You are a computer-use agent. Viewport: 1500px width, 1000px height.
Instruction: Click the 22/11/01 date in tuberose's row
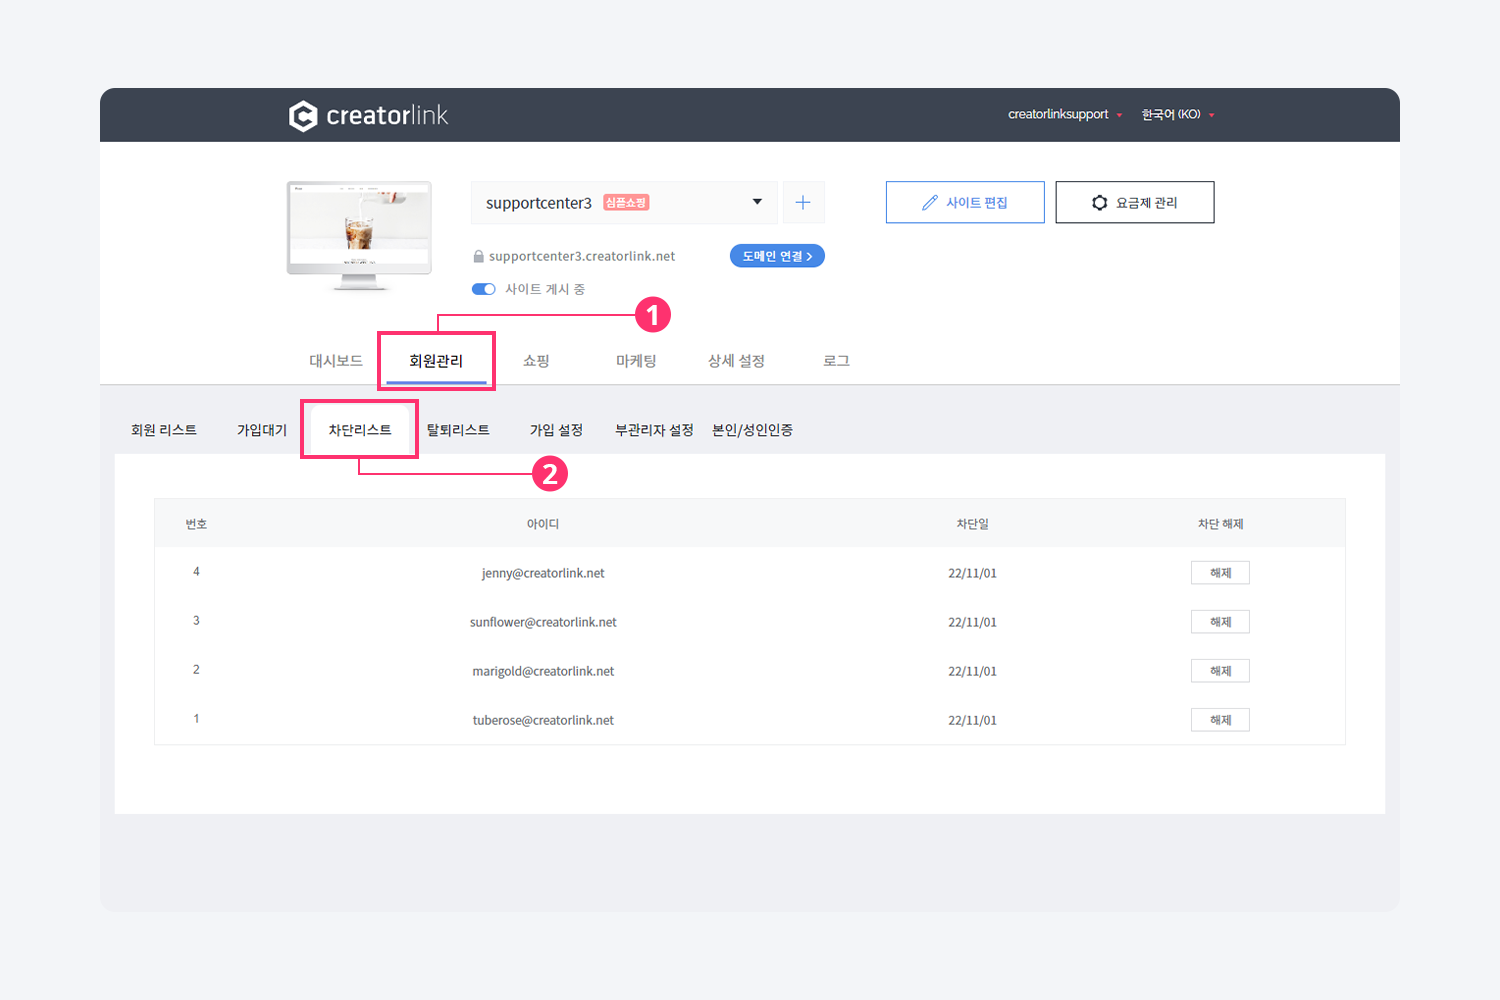click(x=972, y=720)
